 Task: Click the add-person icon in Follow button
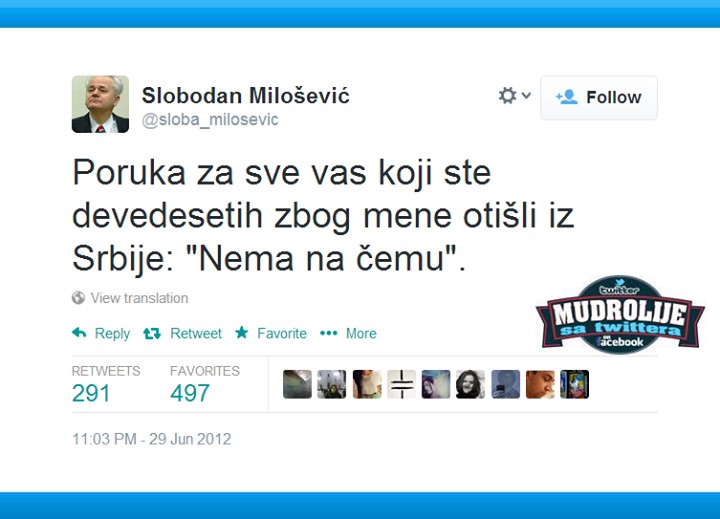click(567, 97)
